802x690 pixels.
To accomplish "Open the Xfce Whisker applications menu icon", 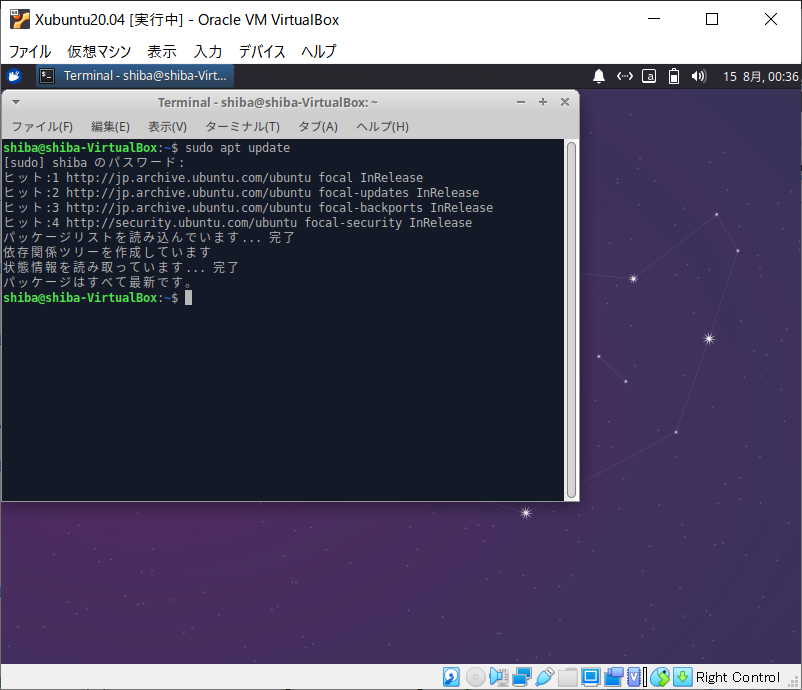I will click(x=14, y=76).
